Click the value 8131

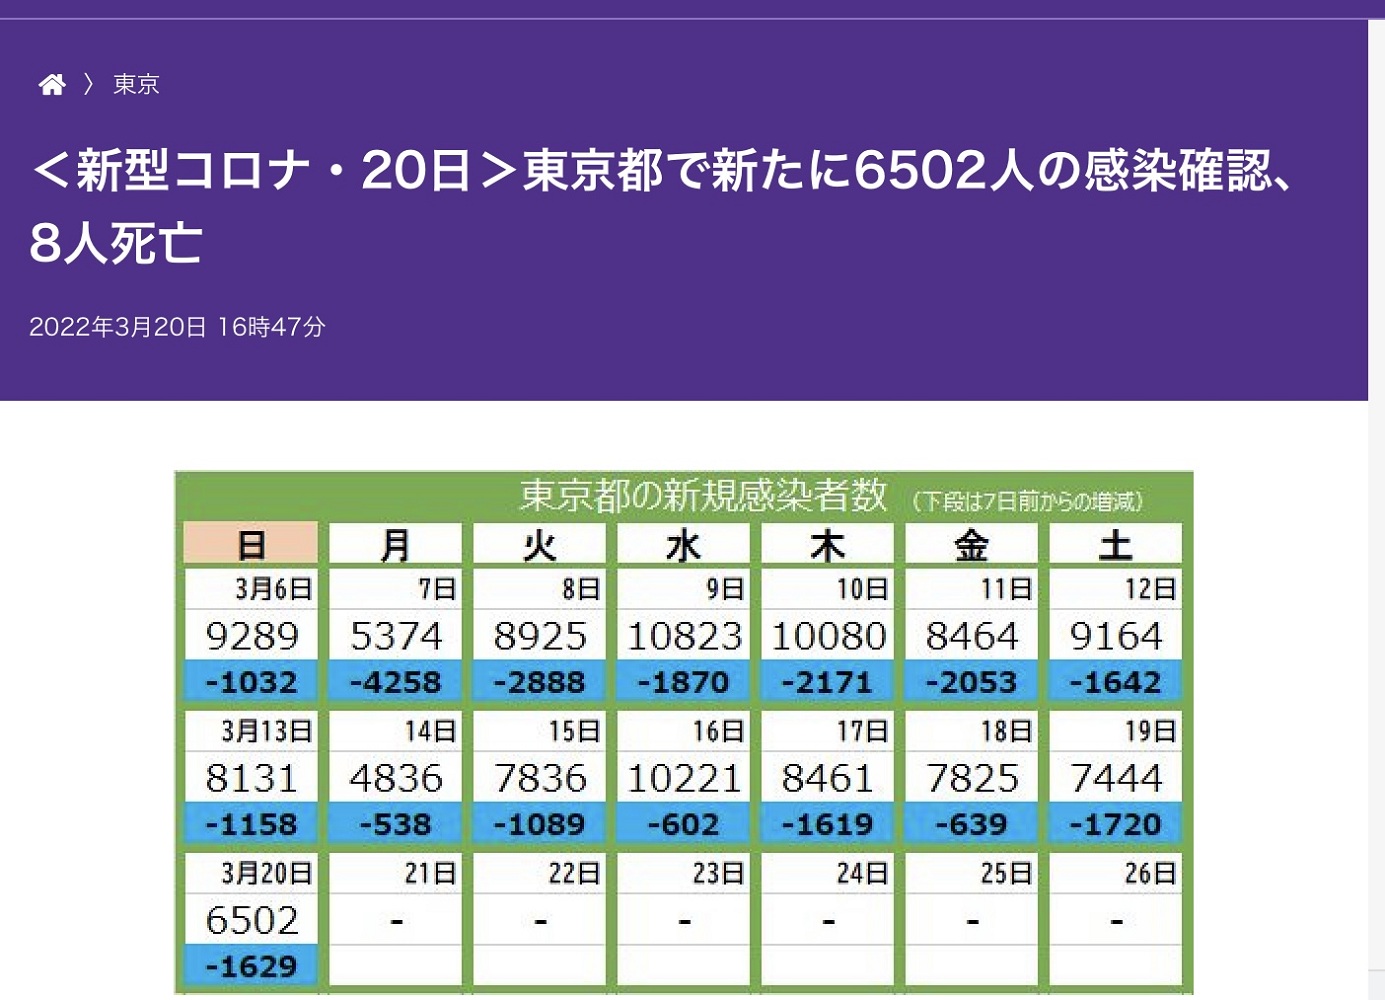251,778
